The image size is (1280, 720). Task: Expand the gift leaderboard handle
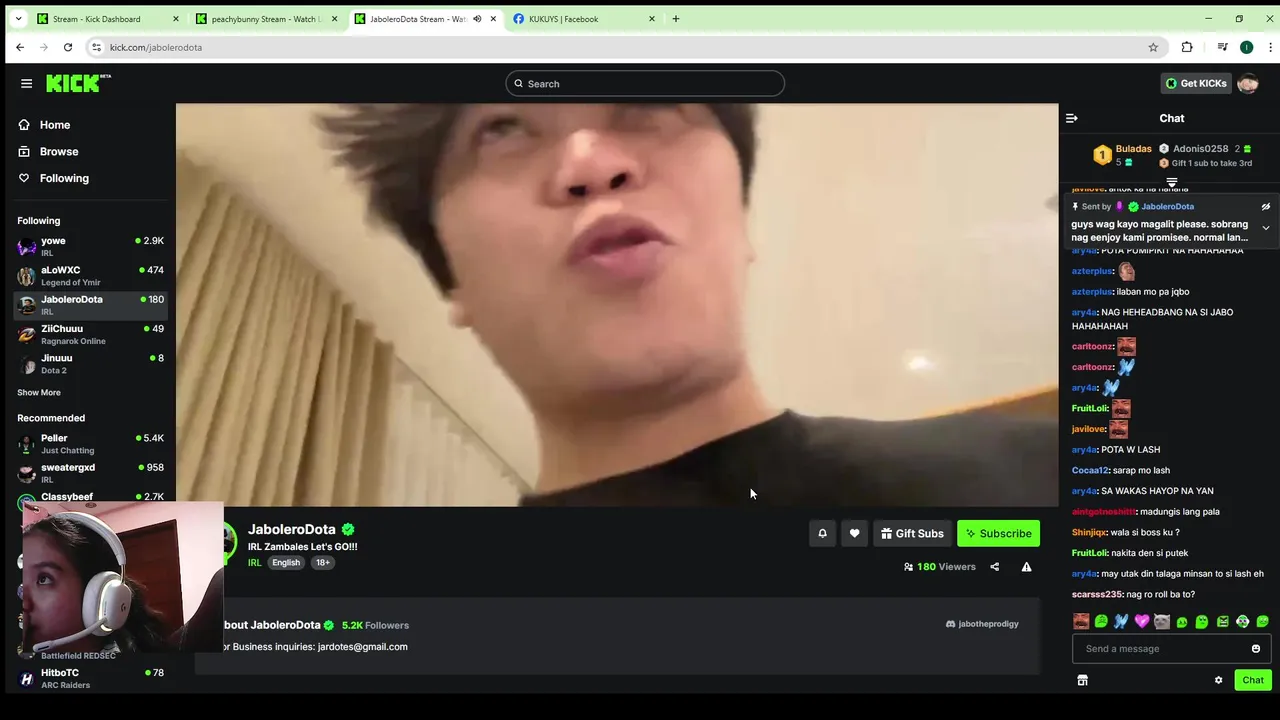(1172, 182)
